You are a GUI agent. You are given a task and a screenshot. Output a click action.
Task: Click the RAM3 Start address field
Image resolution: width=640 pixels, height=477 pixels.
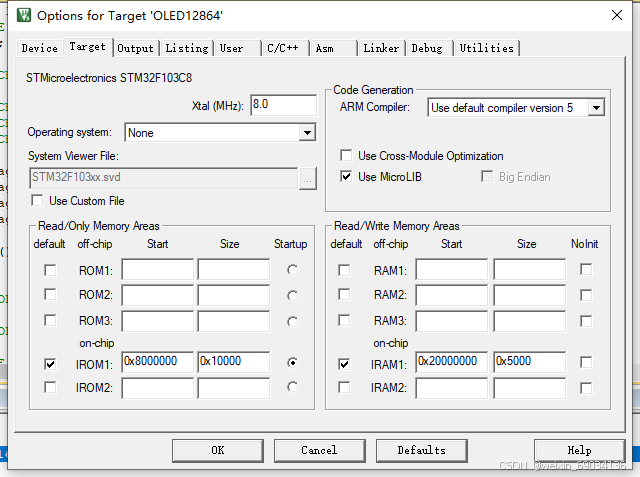tap(452, 322)
